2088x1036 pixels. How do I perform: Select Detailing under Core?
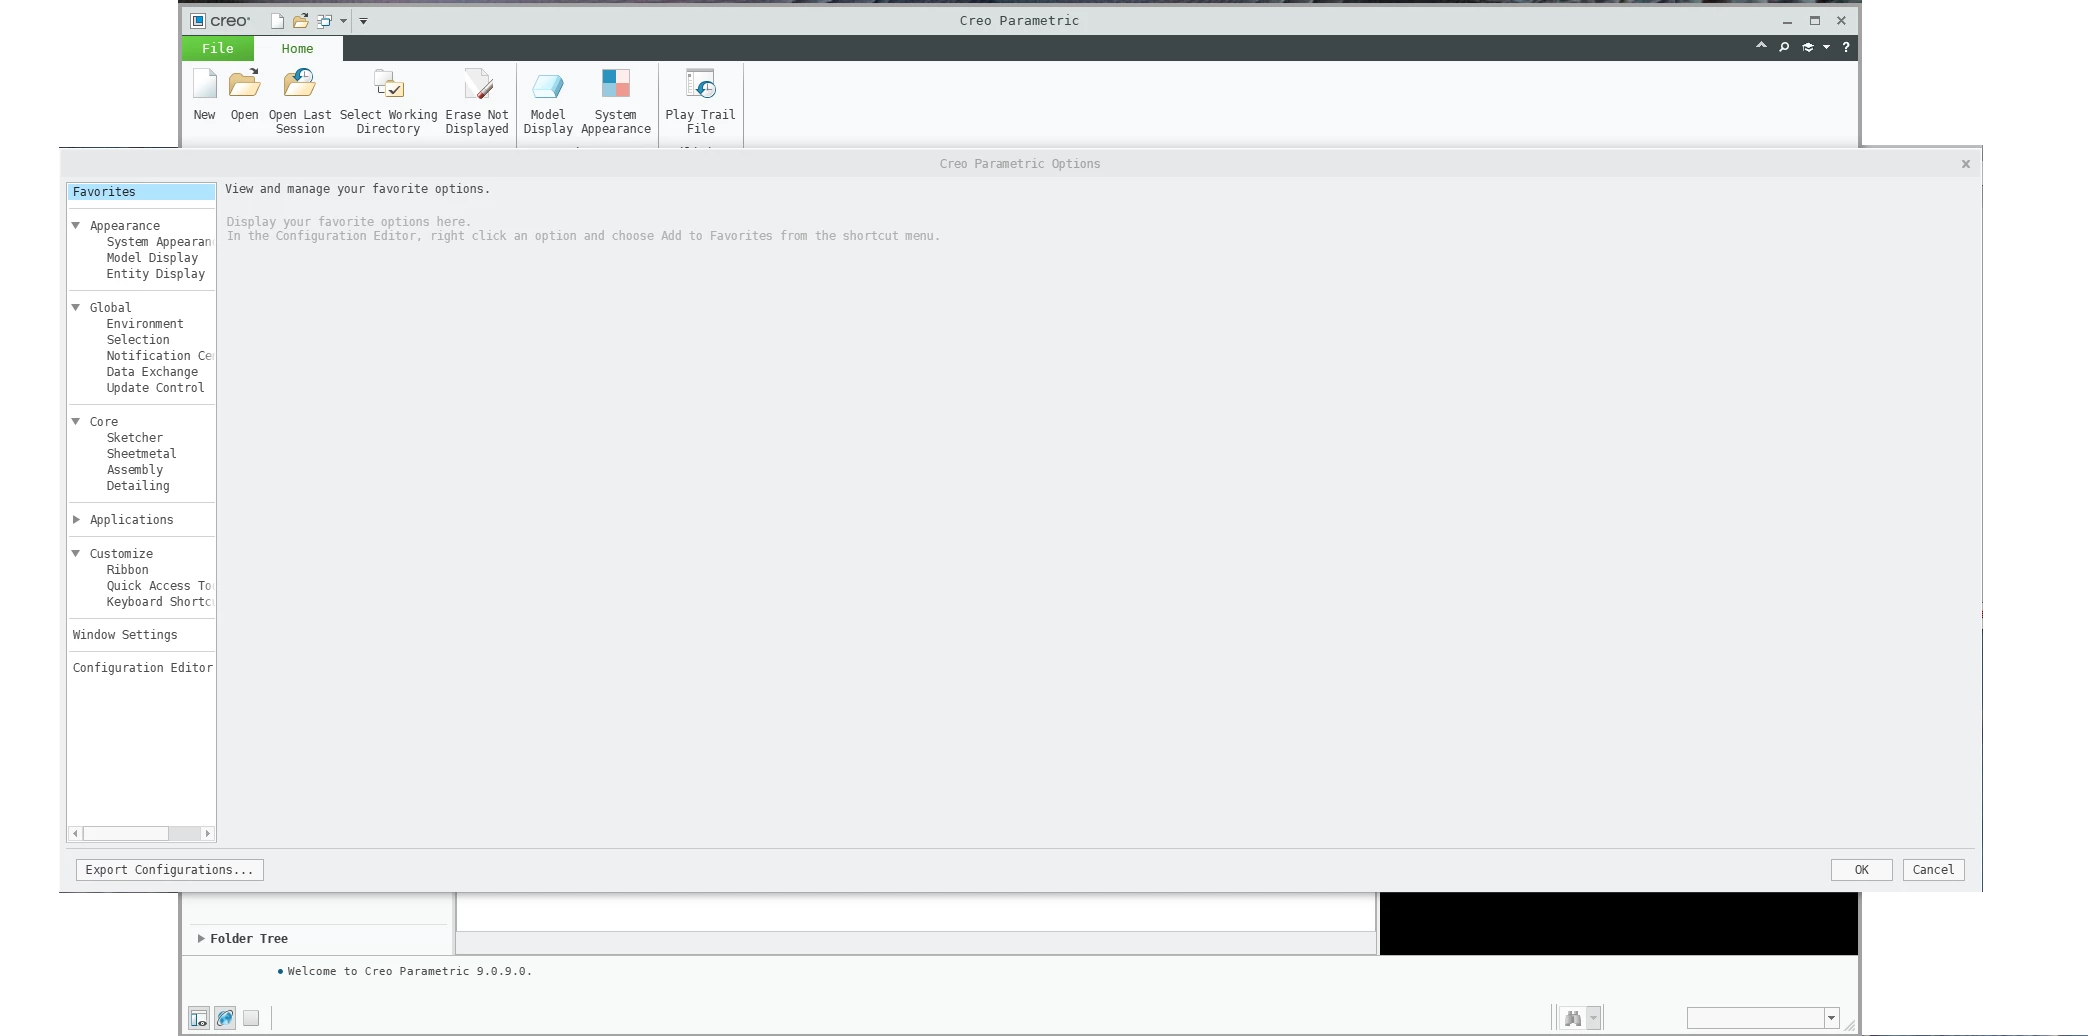point(138,486)
